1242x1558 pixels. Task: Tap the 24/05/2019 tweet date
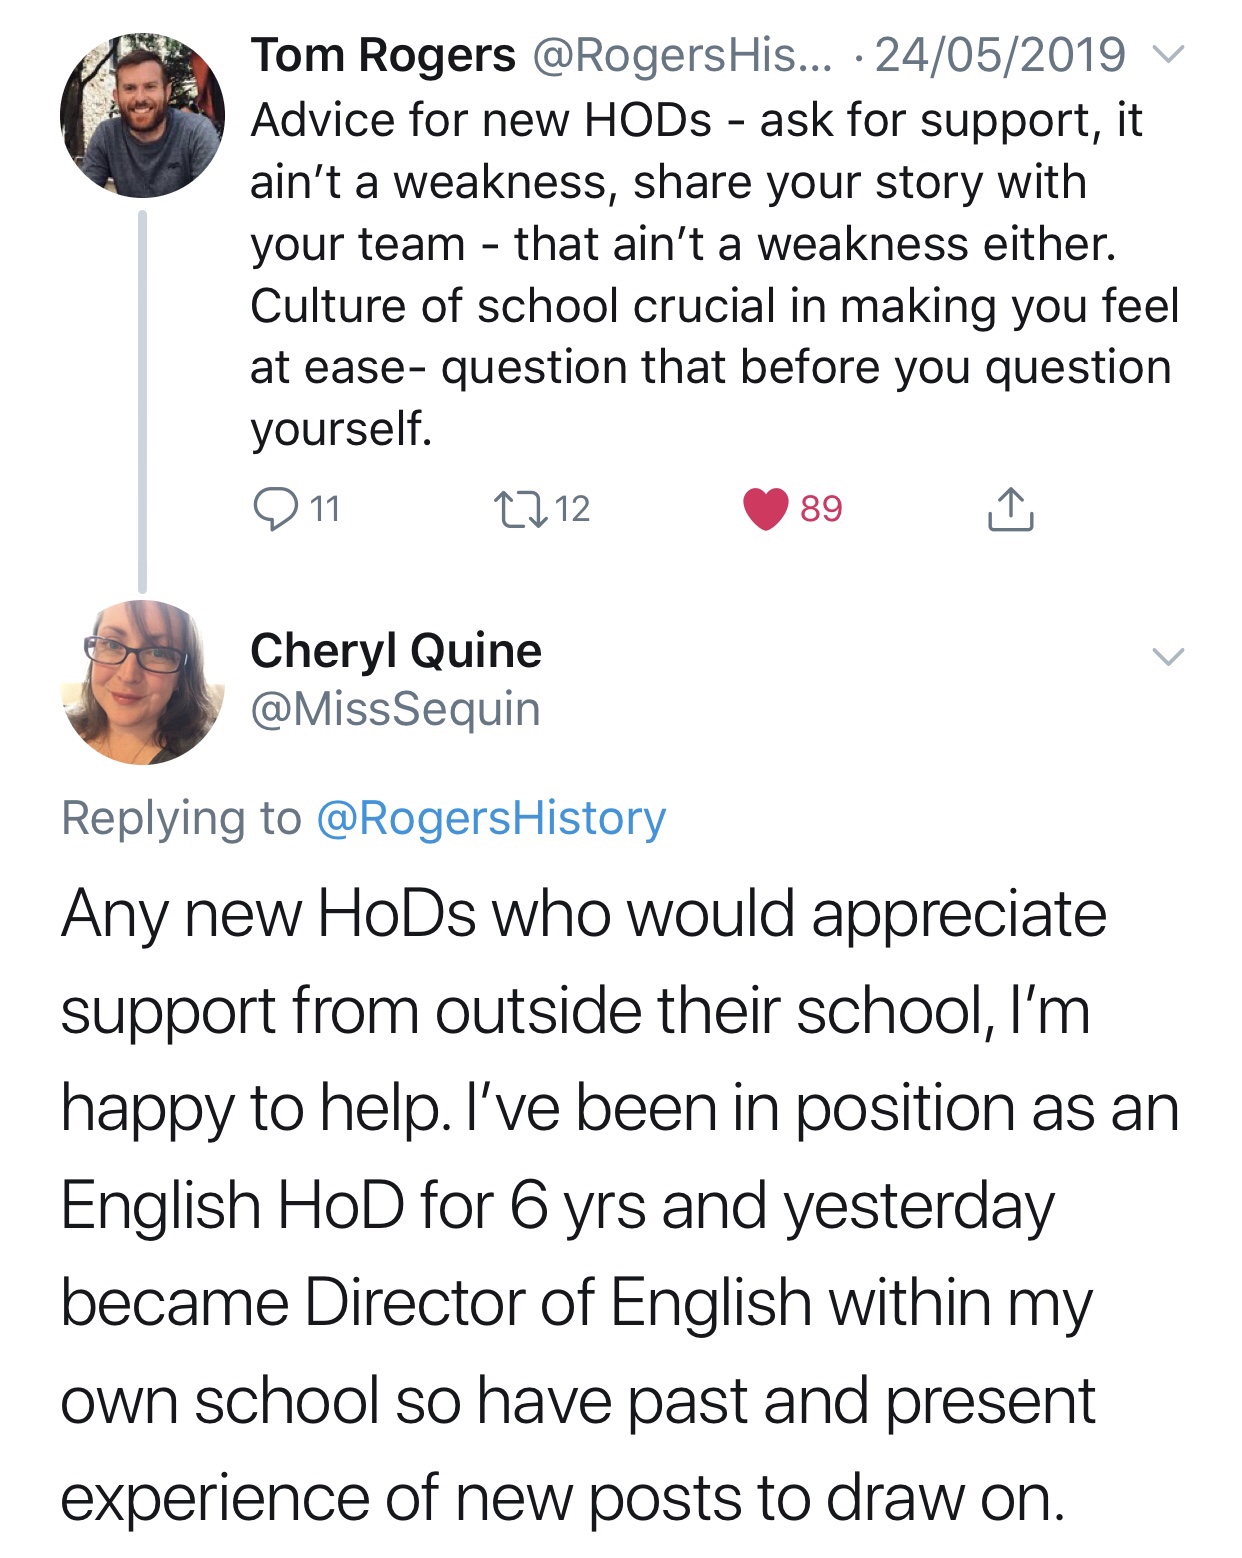1000,55
